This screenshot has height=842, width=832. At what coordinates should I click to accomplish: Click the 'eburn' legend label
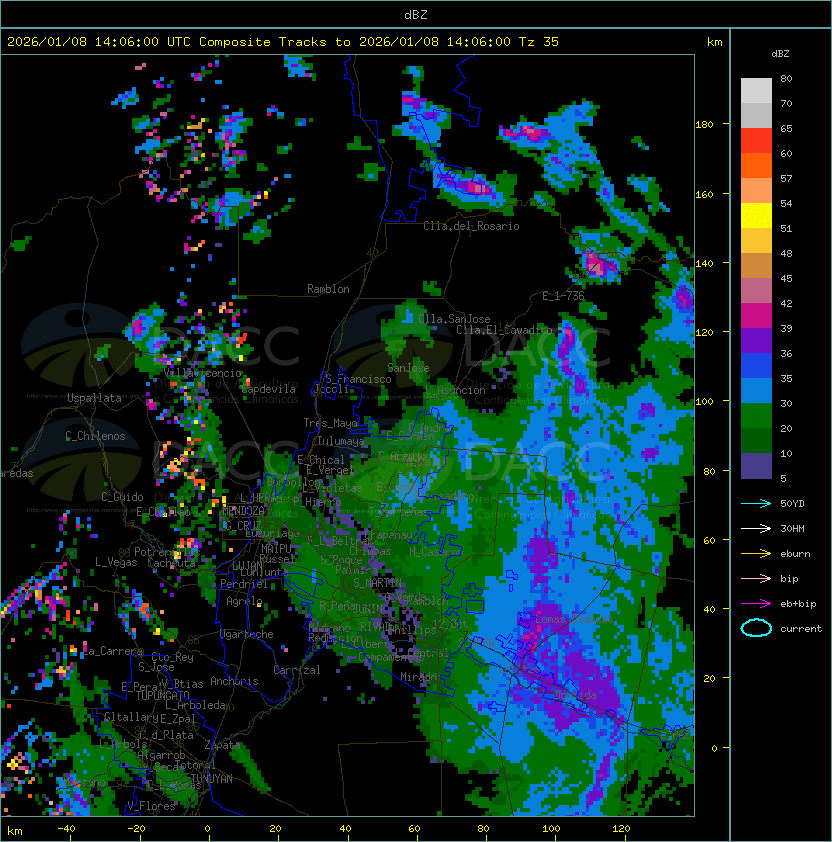pos(795,554)
